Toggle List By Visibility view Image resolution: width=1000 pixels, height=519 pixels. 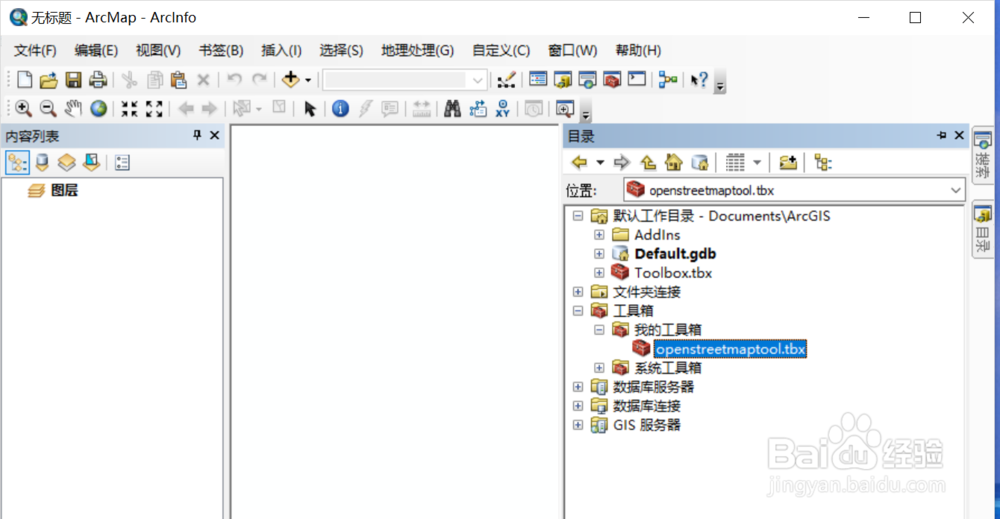point(66,163)
